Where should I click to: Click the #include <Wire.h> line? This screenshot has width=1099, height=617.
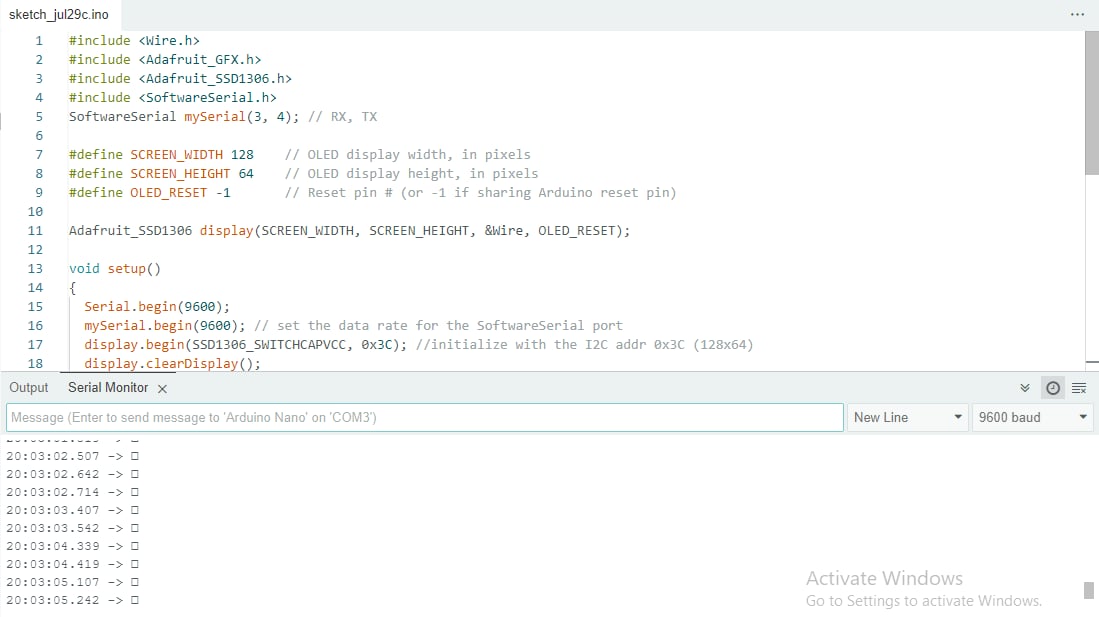coord(114,40)
